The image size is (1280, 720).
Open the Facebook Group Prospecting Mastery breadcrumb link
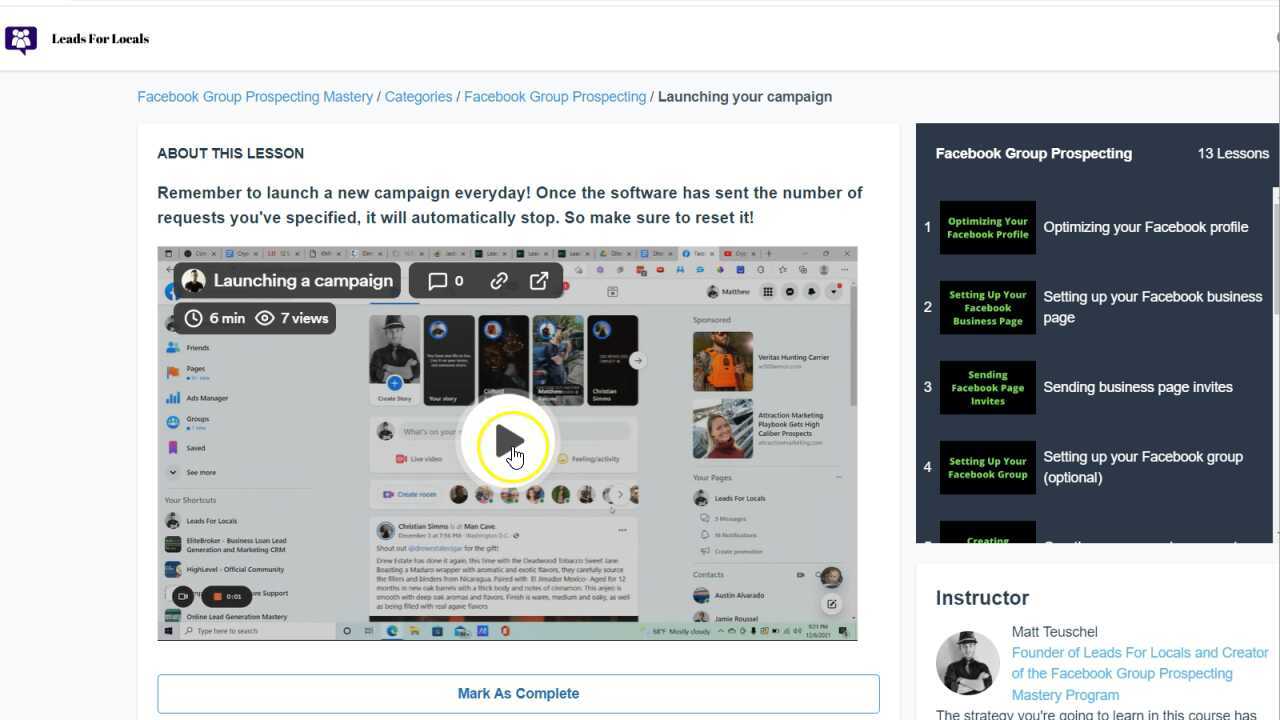click(255, 96)
